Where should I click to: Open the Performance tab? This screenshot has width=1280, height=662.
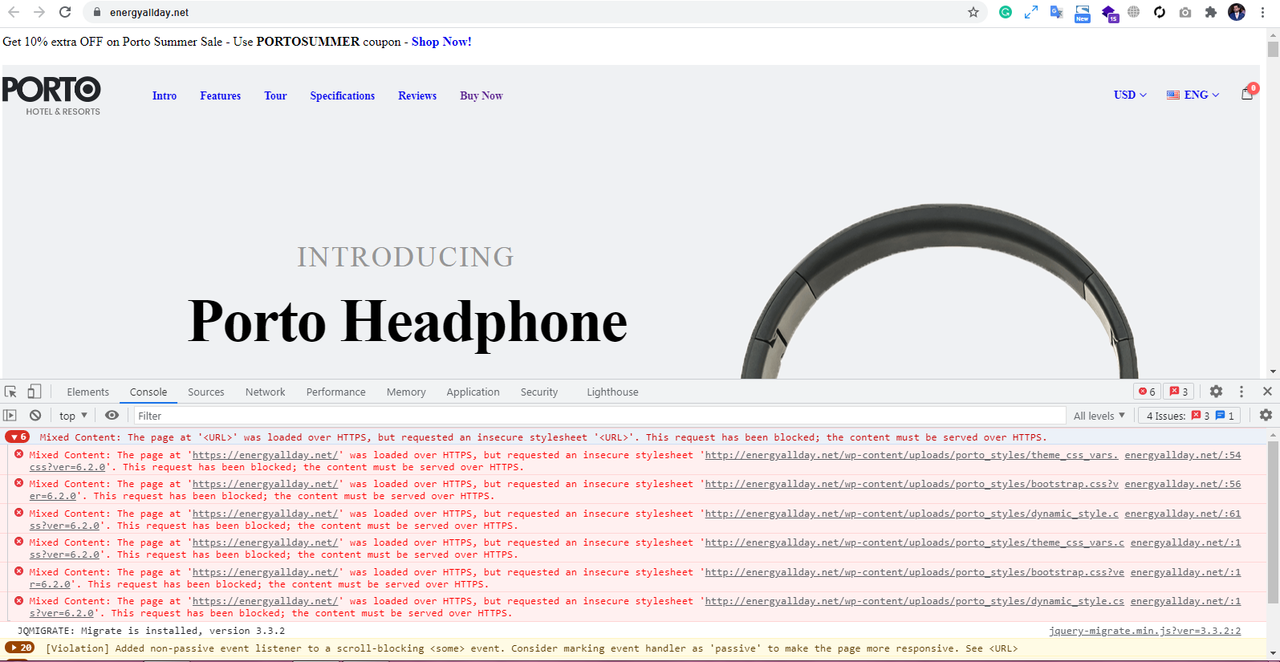(x=336, y=392)
